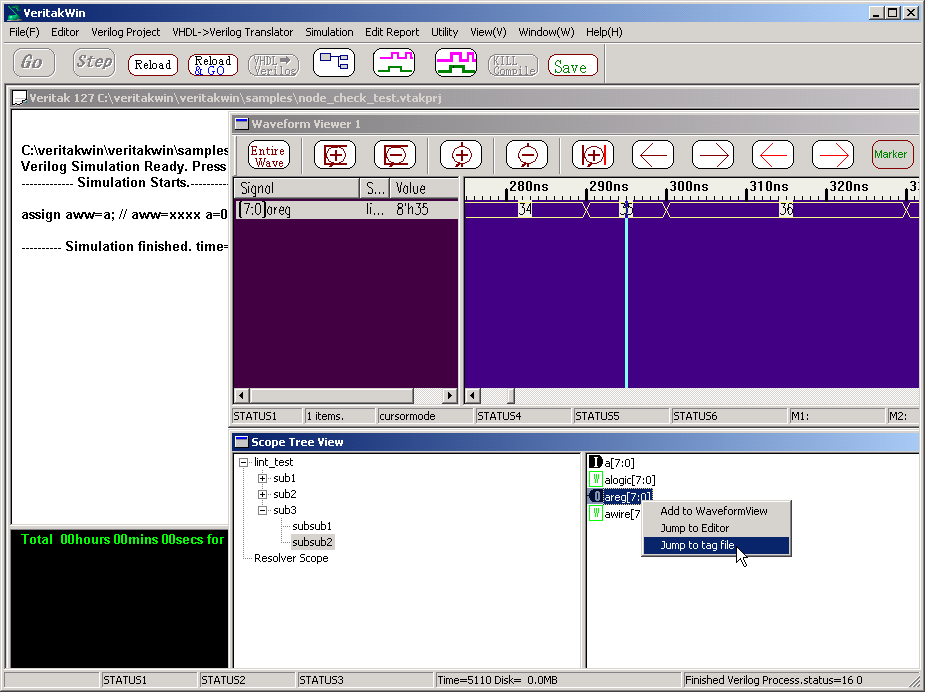
Task: Click the dark red right arrow
Action: [x=713, y=155]
